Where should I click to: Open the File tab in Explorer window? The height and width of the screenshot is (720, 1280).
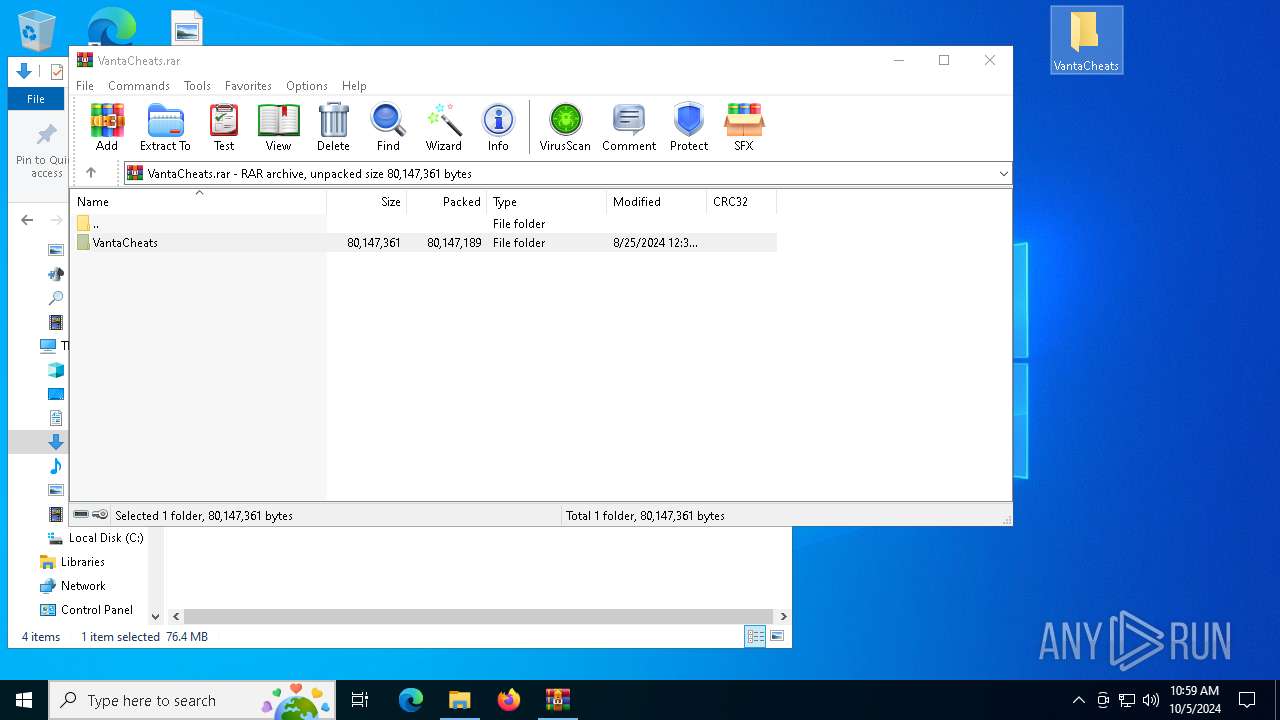[x=36, y=99]
